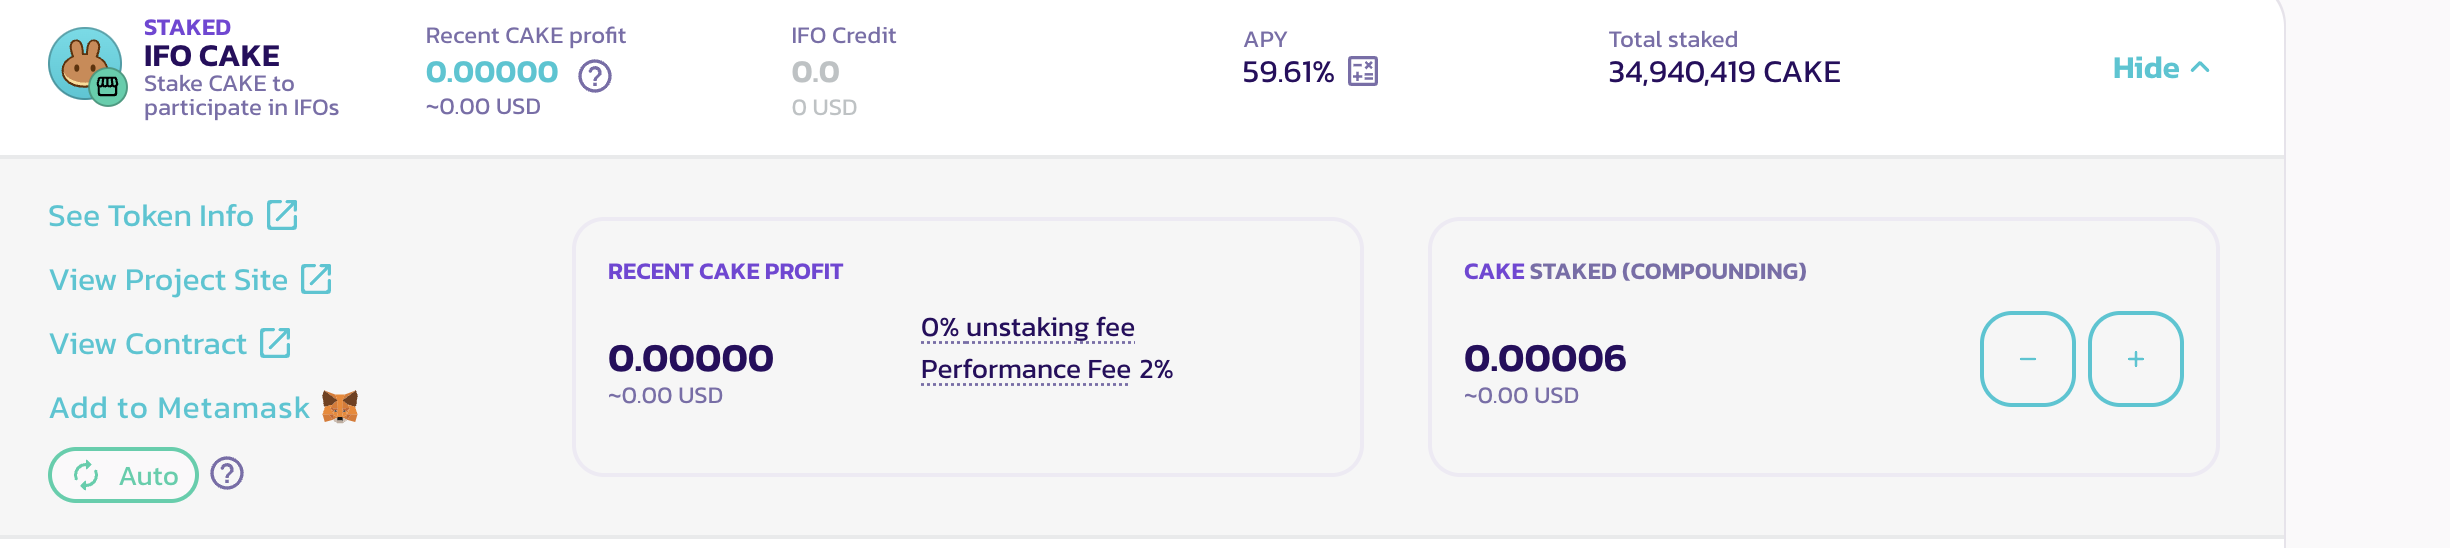Stake more CAKE with the plus button
Screen dimensions: 2450x548
(2135, 359)
